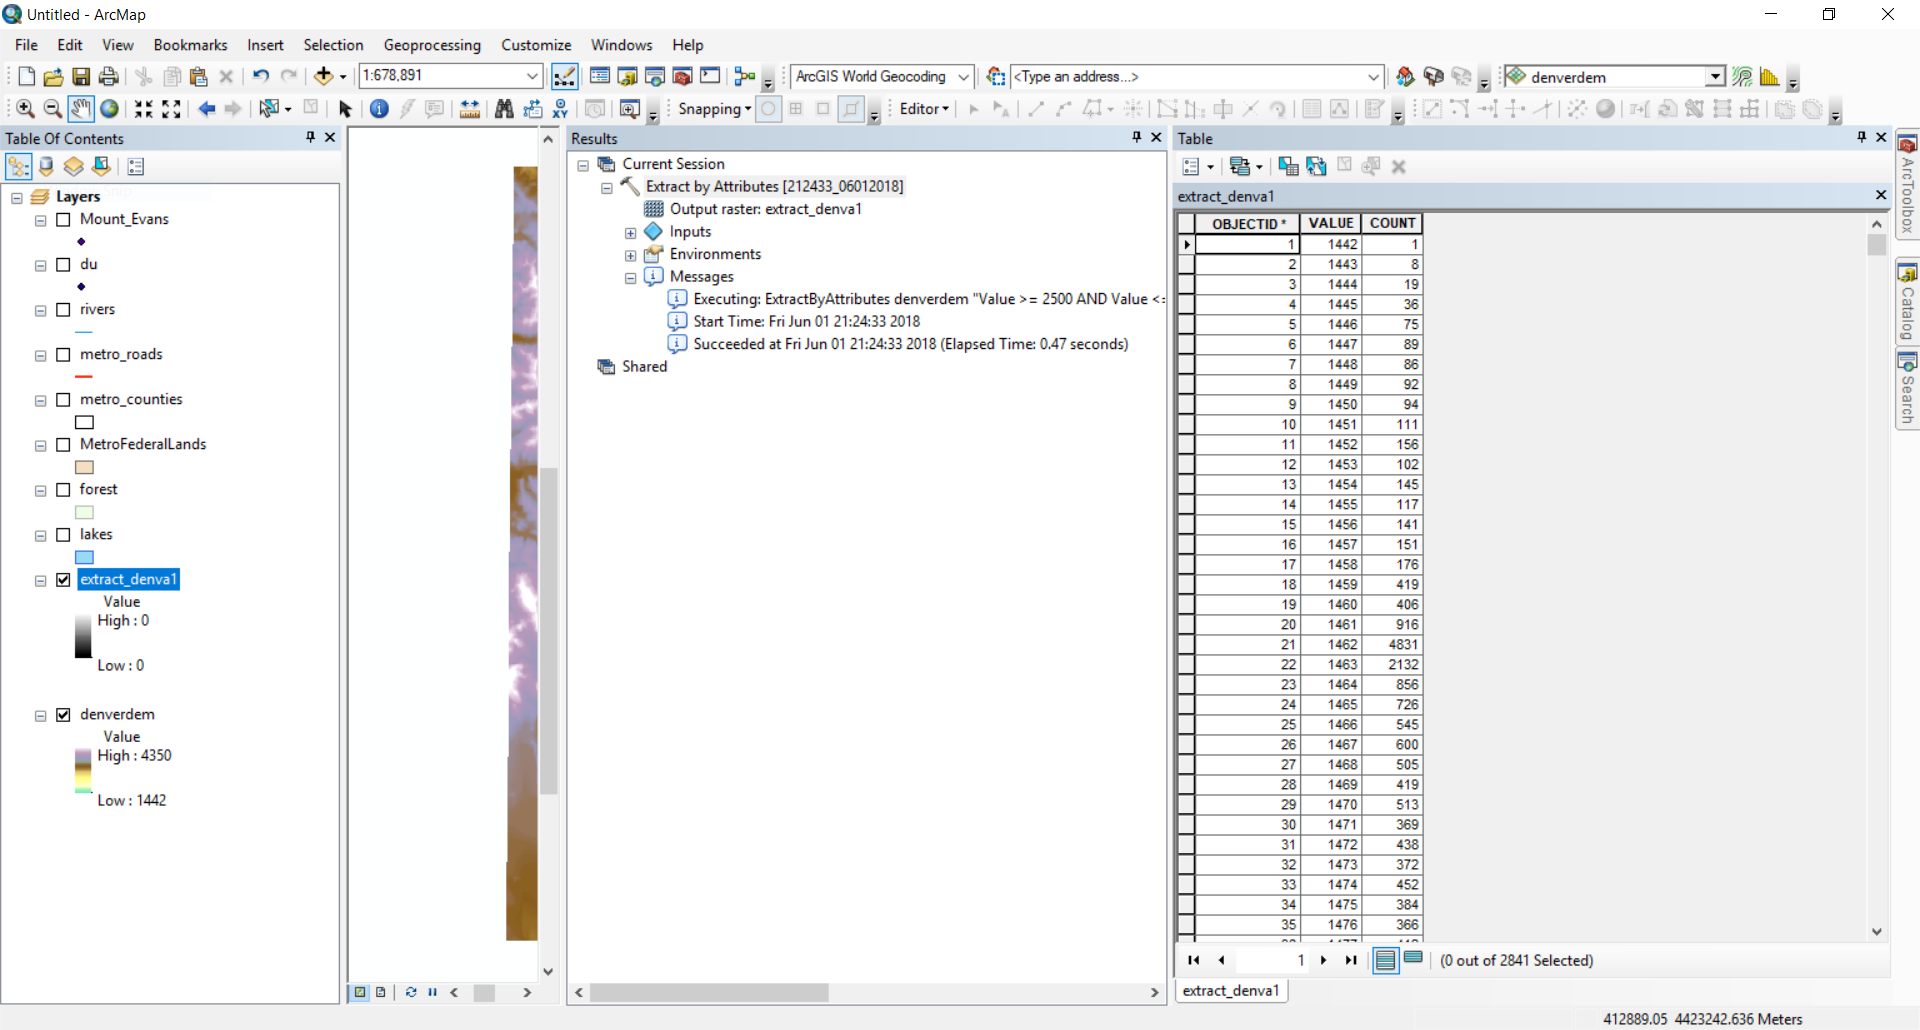Viewport: 1920px width, 1030px height.
Task: Activate the Pan hand tool
Action: point(81,109)
